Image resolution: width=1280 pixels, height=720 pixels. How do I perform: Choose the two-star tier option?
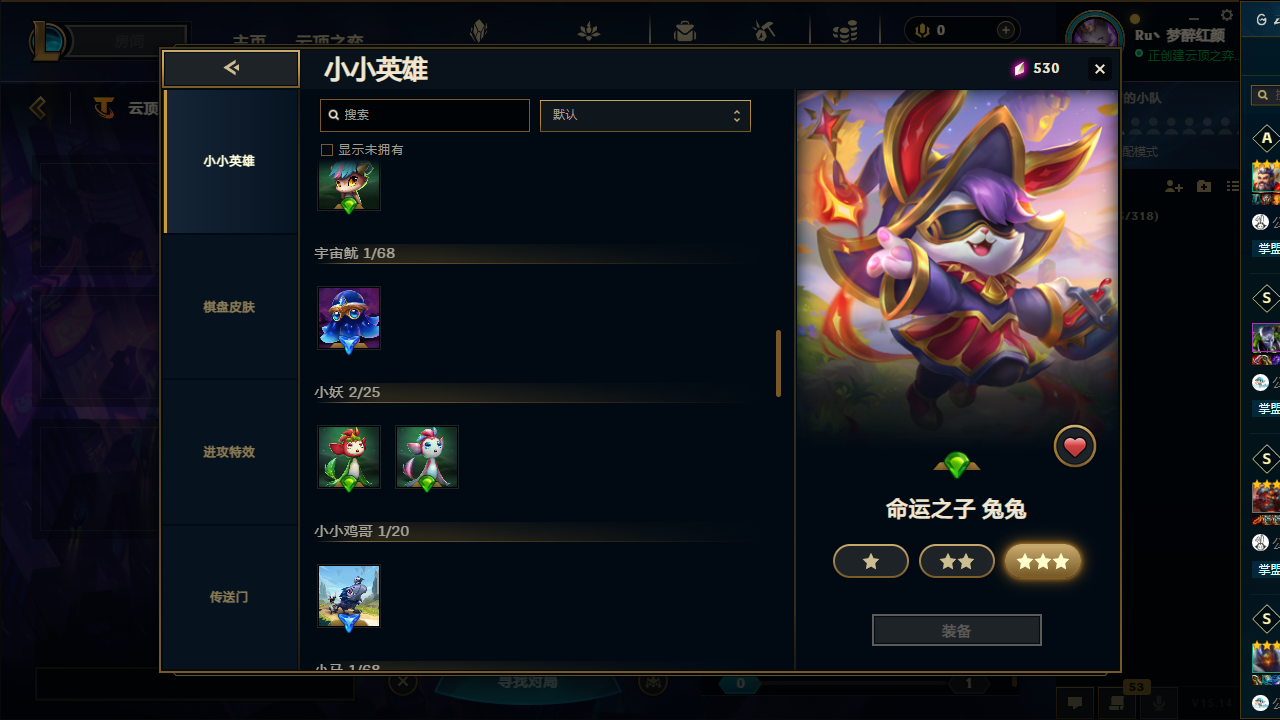pyautogui.click(x=957, y=561)
